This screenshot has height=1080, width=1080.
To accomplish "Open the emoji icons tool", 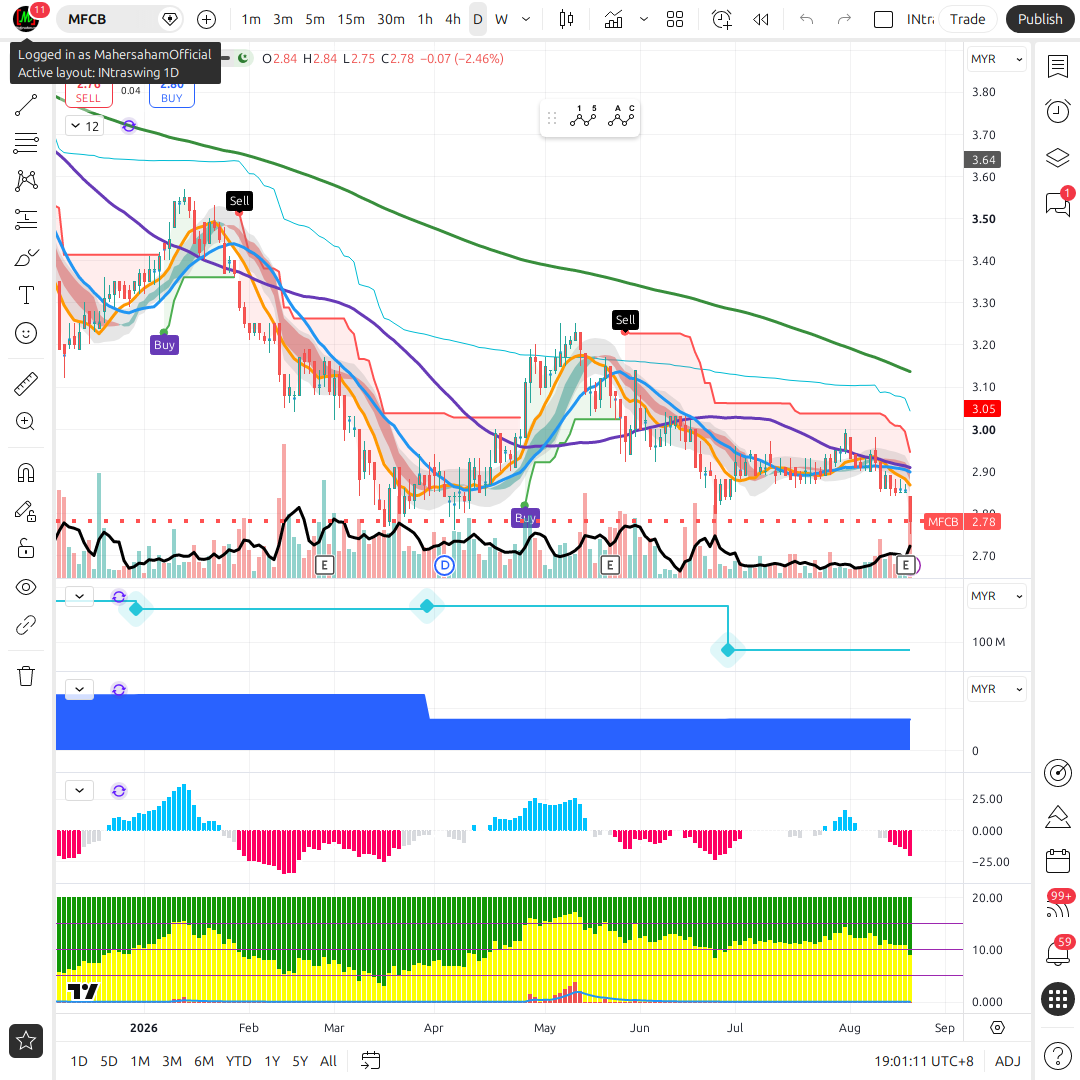I will [x=26, y=333].
